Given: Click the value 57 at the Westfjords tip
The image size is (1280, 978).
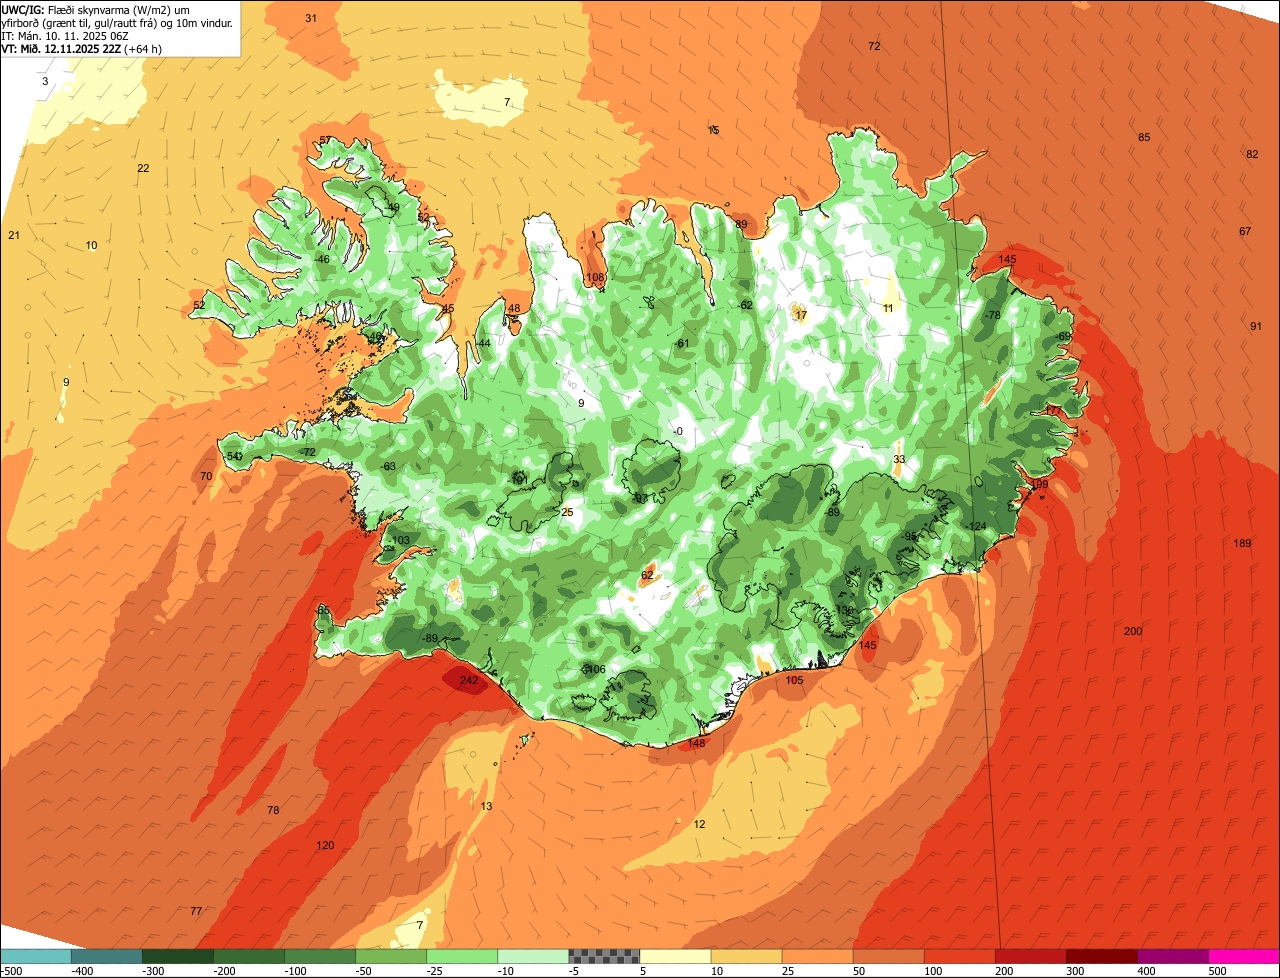Looking at the screenshot, I should click(x=325, y=140).
